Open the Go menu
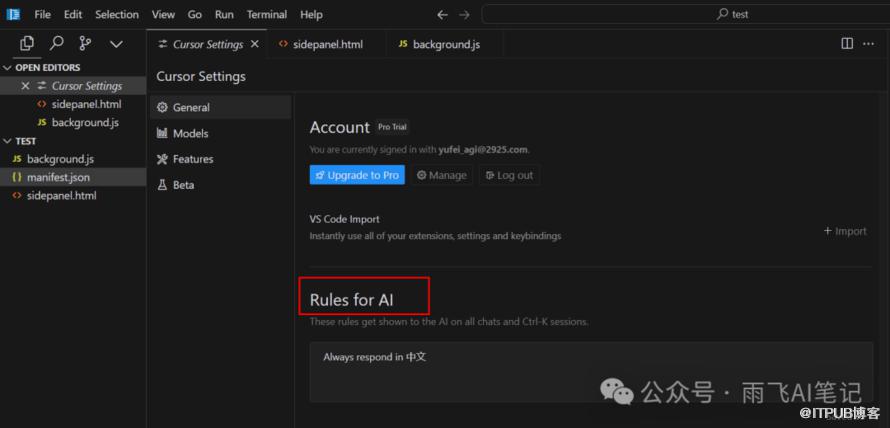Image resolution: width=890 pixels, height=428 pixels. coord(195,15)
